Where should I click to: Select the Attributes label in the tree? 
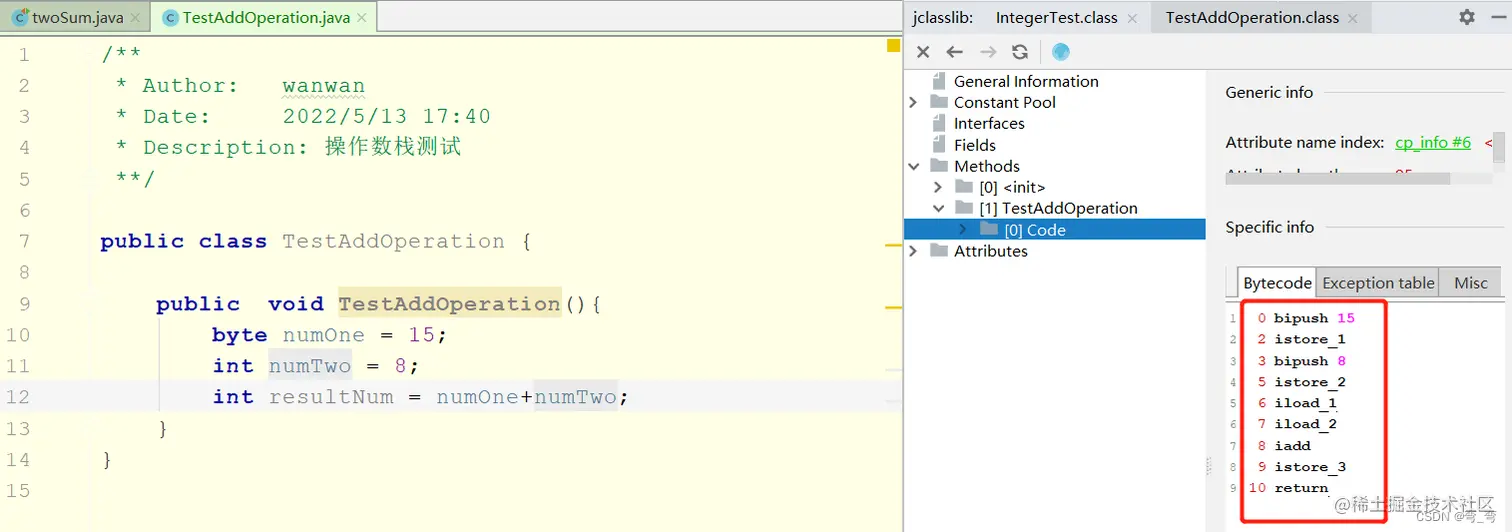pos(991,251)
